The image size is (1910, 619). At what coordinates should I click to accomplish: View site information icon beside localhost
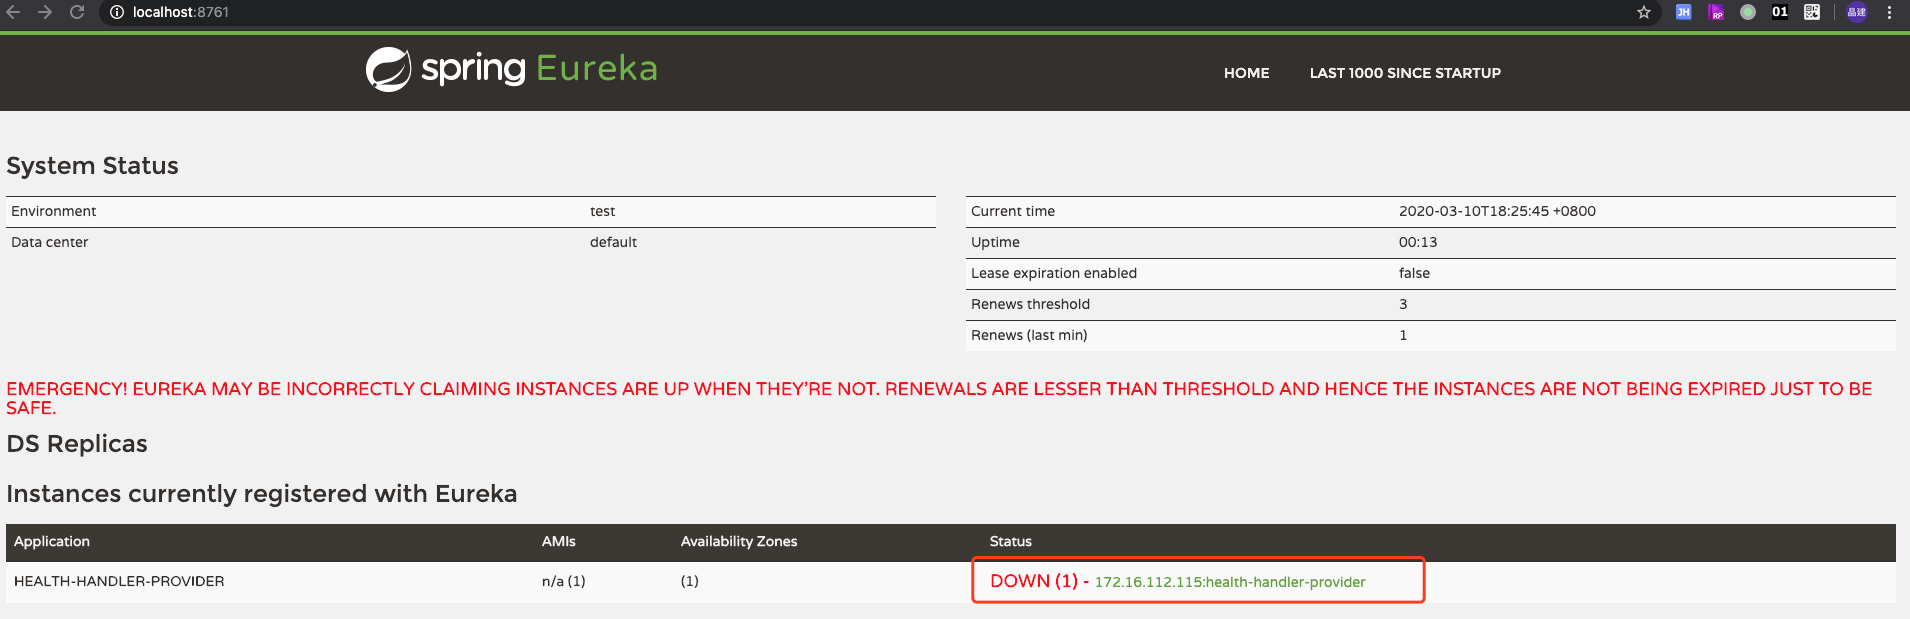click(x=117, y=12)
